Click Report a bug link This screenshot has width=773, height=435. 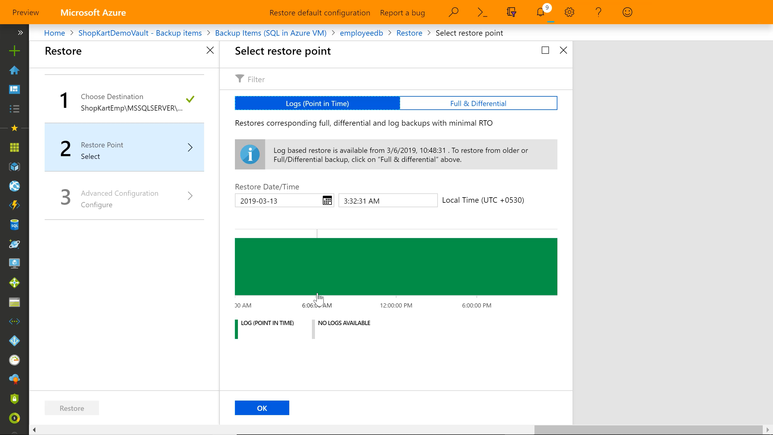point(402,13)
